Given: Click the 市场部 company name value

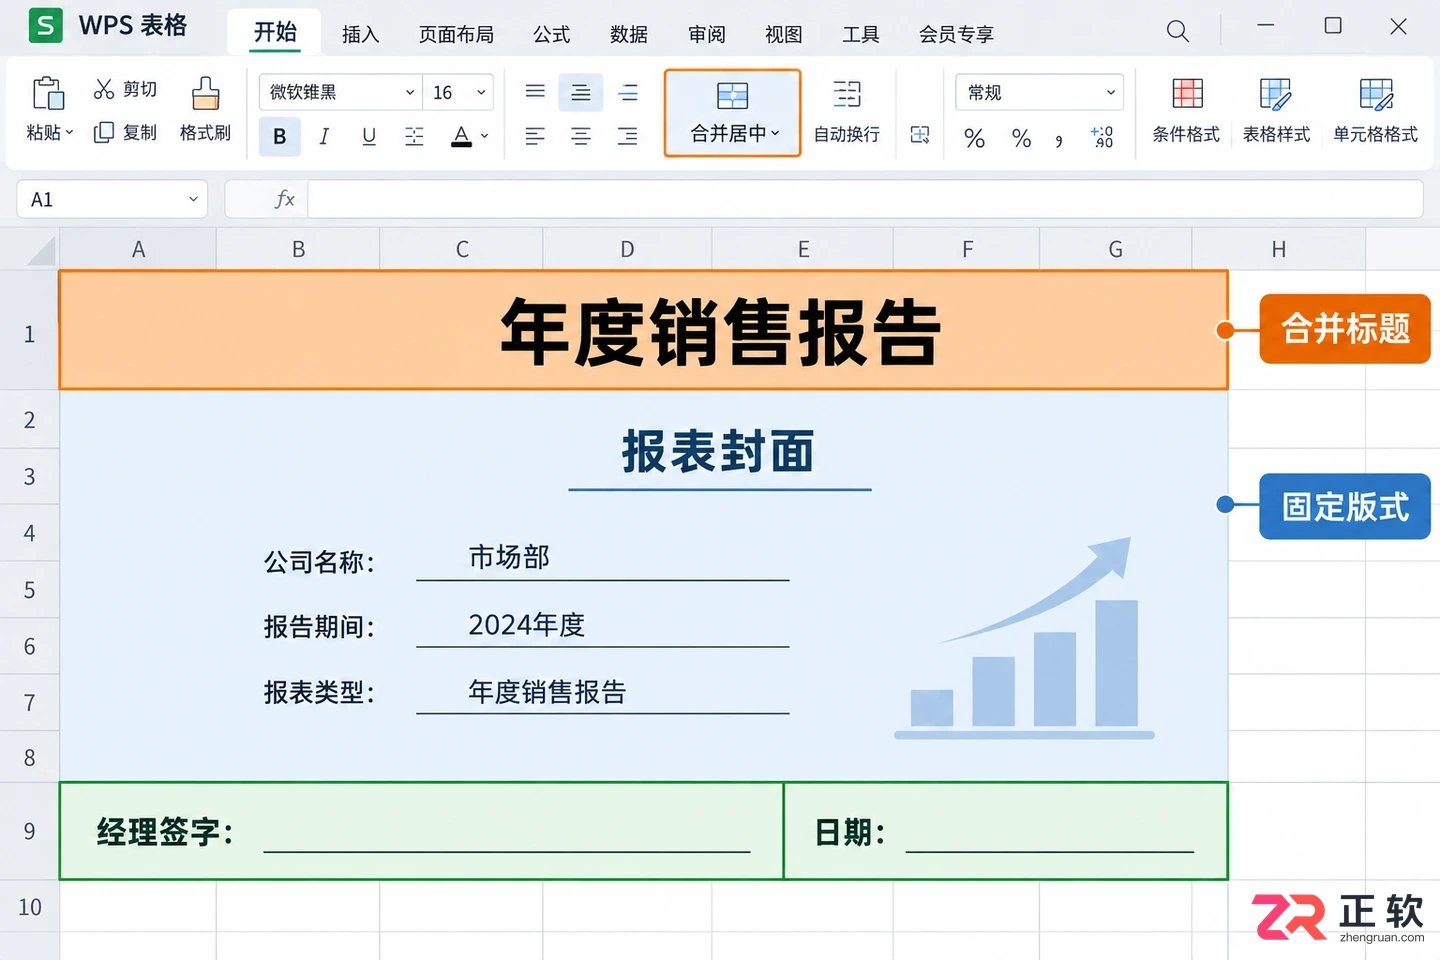Looking at the screenshot, I should click(x=509, y=557).
